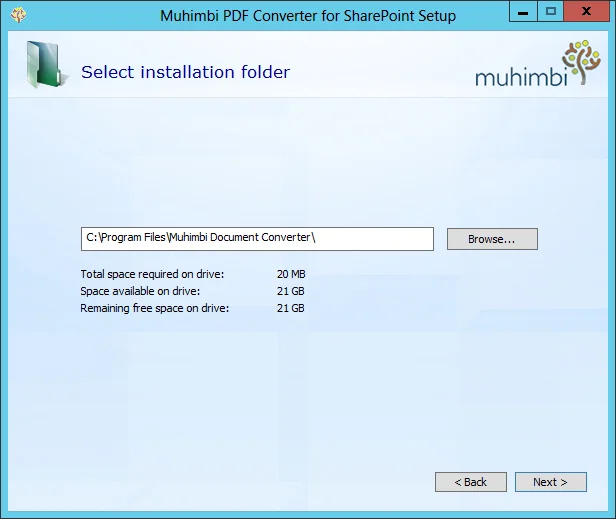Click the window title text in the title bar
The height and width of the screenshot is (519, 616).
[x=308, y=16]
